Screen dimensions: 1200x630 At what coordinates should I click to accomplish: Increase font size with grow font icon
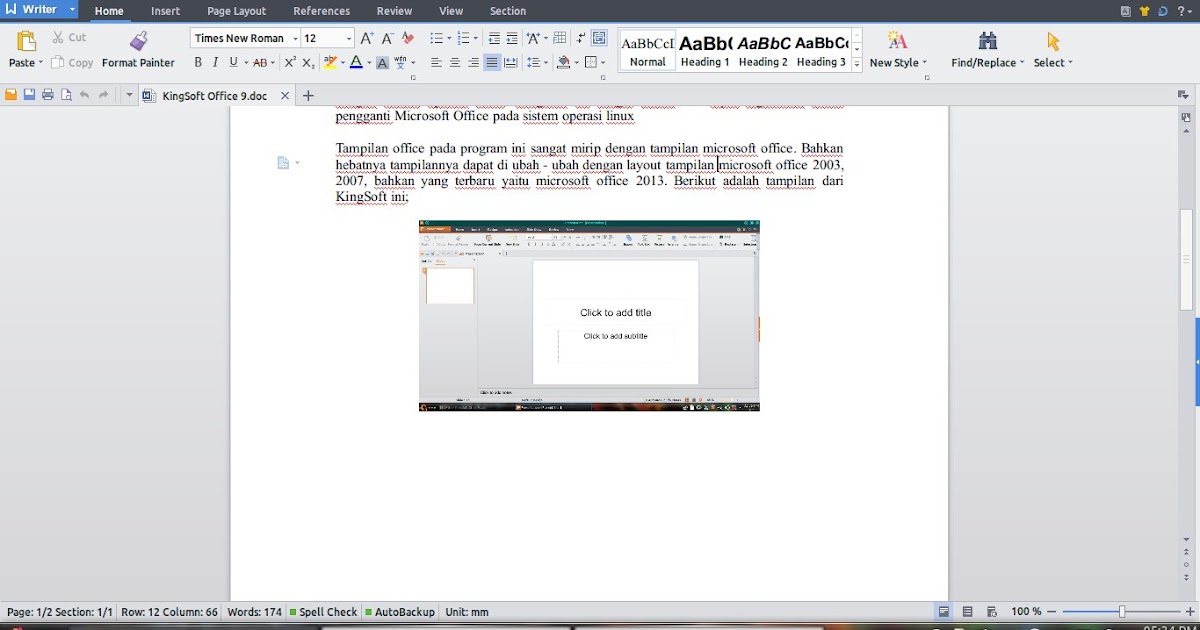(x=366, y=38)
